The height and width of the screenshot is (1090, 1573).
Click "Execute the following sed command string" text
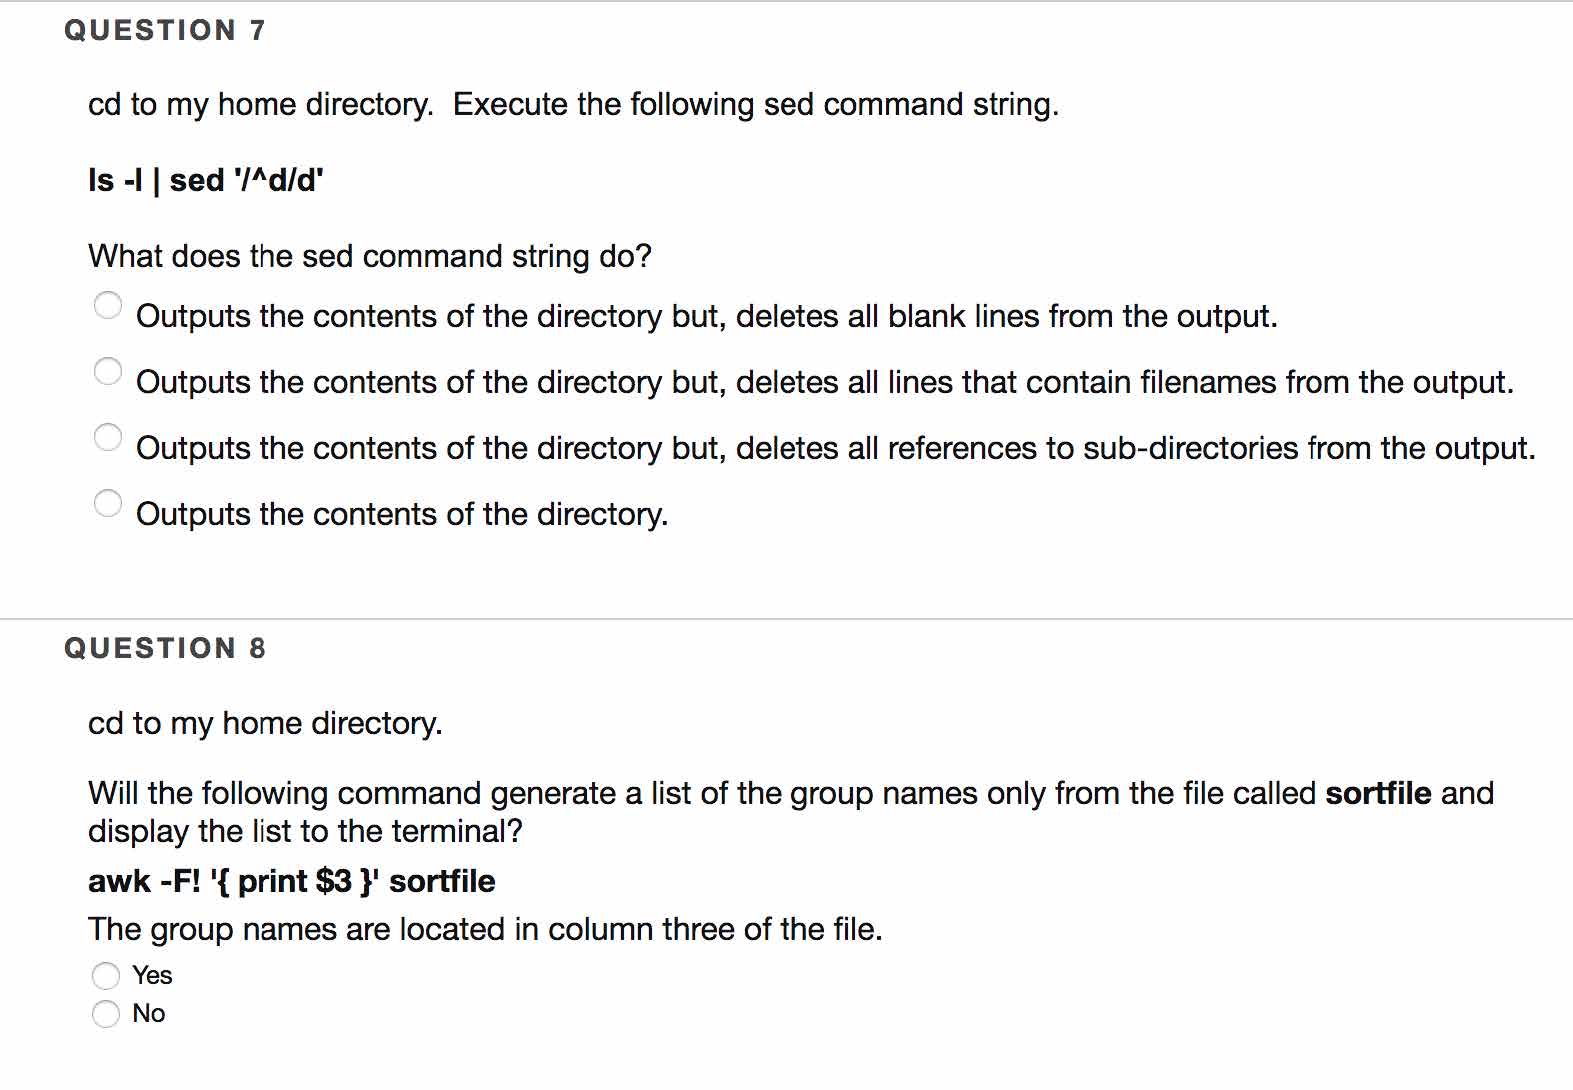[x=755, y=105]
